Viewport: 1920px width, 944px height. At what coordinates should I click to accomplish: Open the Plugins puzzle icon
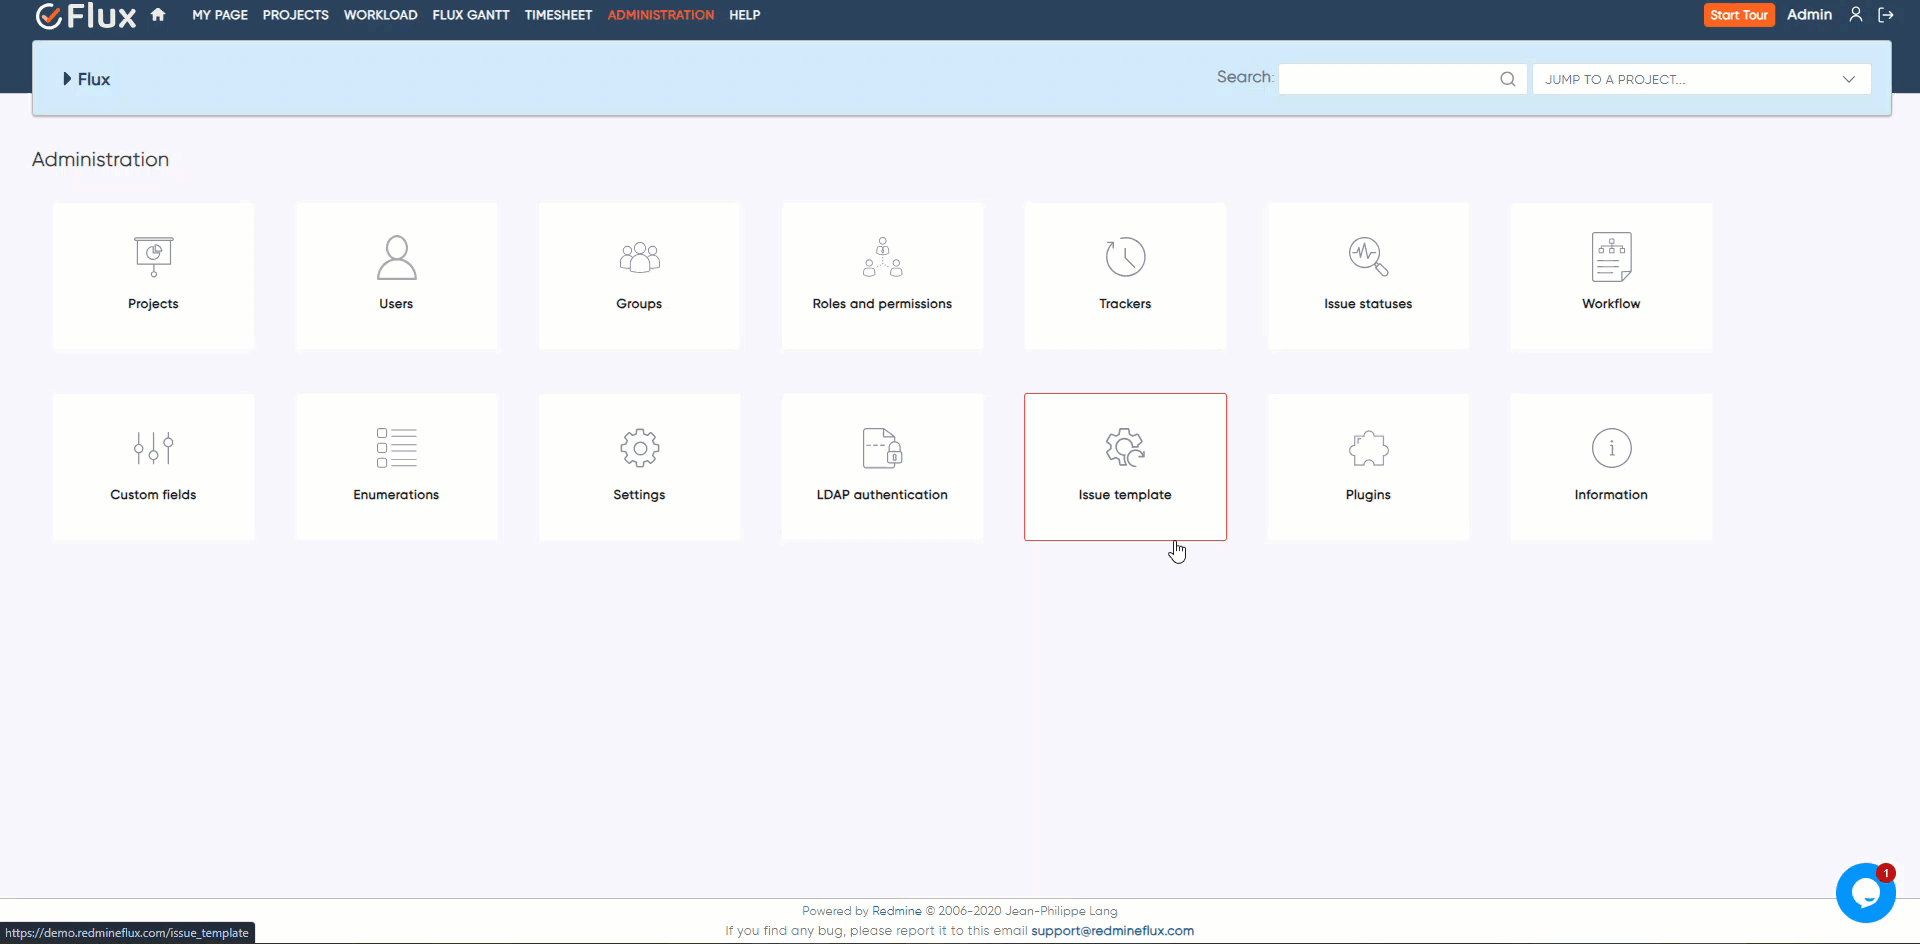click(x=1368, y=448)
